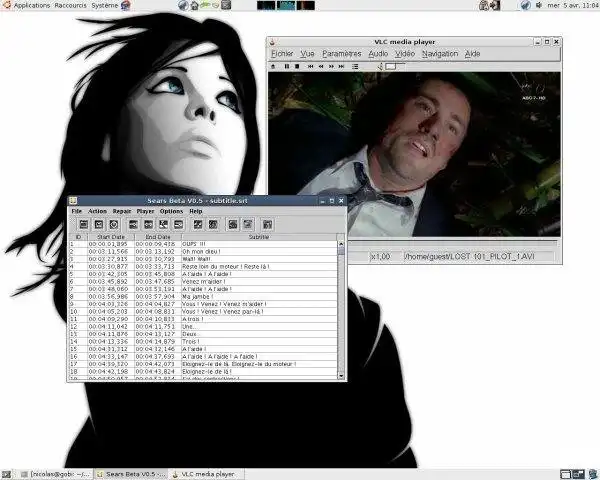Click start time 00:03:11,566 cell
The height and width of the screenshot is (480, 600).
pyautogui.click(x=111, y=251)
